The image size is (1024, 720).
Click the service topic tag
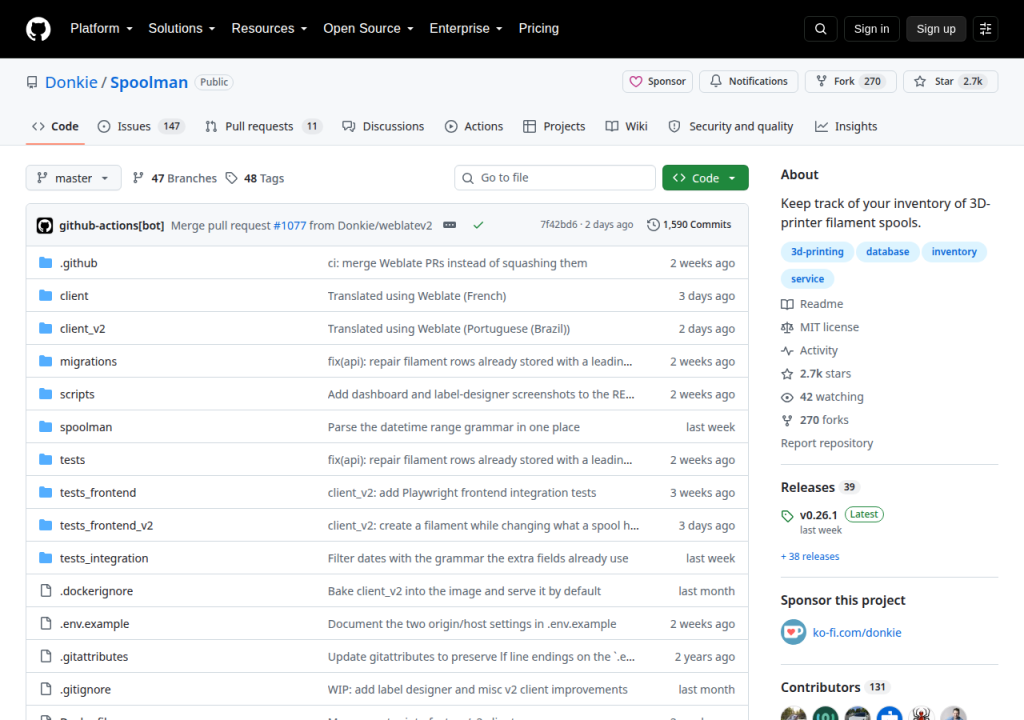pyautogui.click(x=807, y=279)
